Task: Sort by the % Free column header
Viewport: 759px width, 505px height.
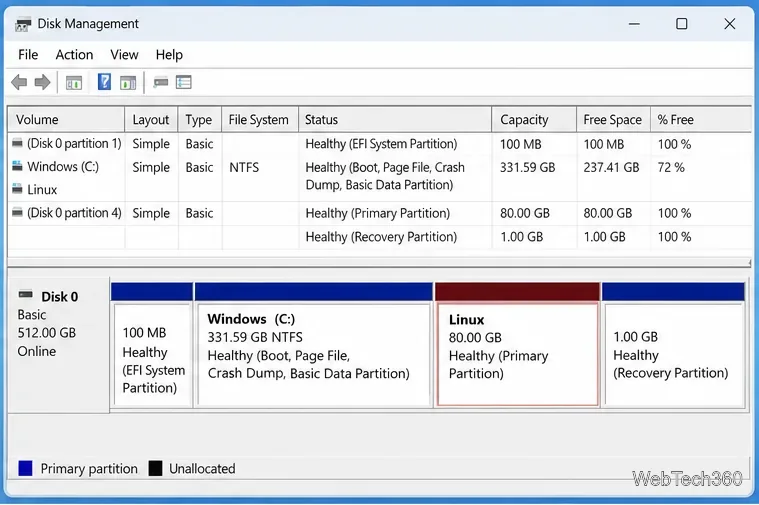Action: coord(701,120)
